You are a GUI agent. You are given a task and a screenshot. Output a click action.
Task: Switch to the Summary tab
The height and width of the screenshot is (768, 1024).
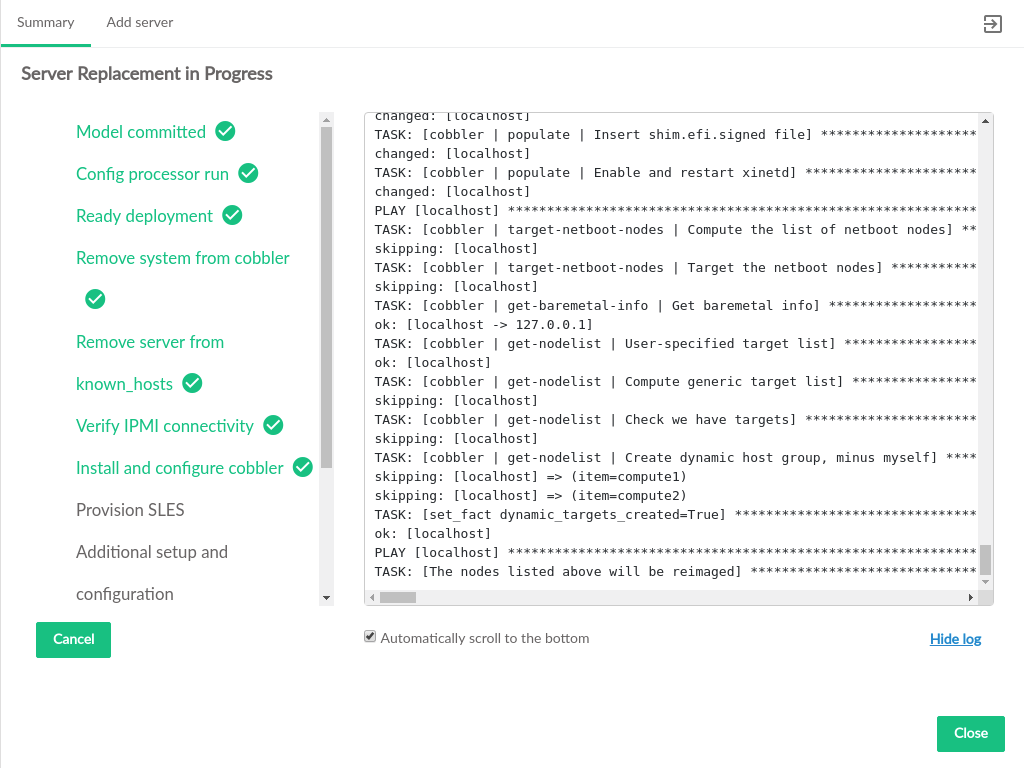coord(46,22)
